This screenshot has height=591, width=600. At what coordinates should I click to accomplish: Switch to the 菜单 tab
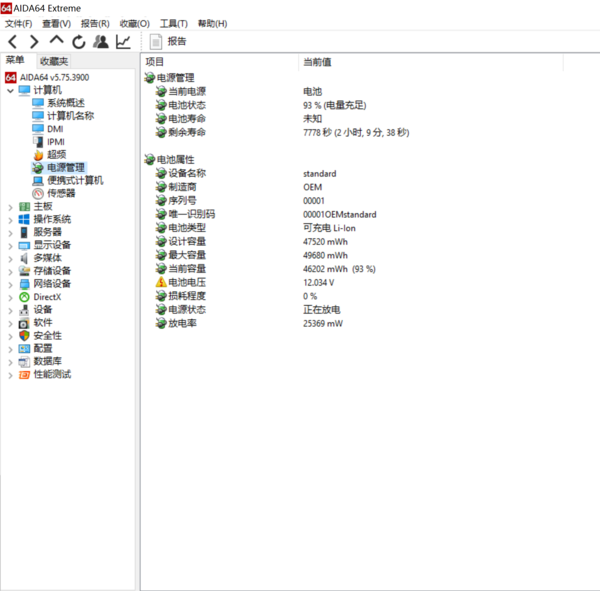pos(15,60)
